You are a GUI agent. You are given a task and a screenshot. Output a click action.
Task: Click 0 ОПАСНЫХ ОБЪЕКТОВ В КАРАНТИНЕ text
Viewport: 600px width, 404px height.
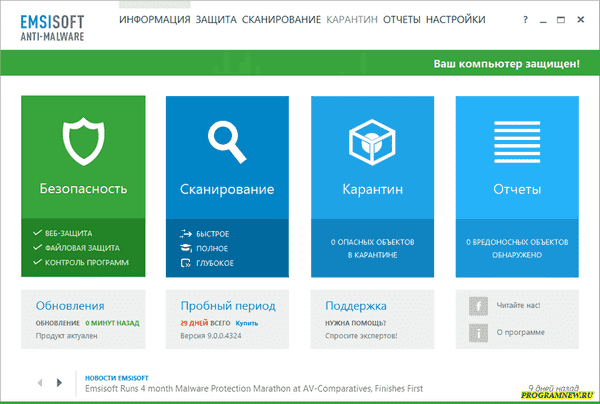point(372,248)
